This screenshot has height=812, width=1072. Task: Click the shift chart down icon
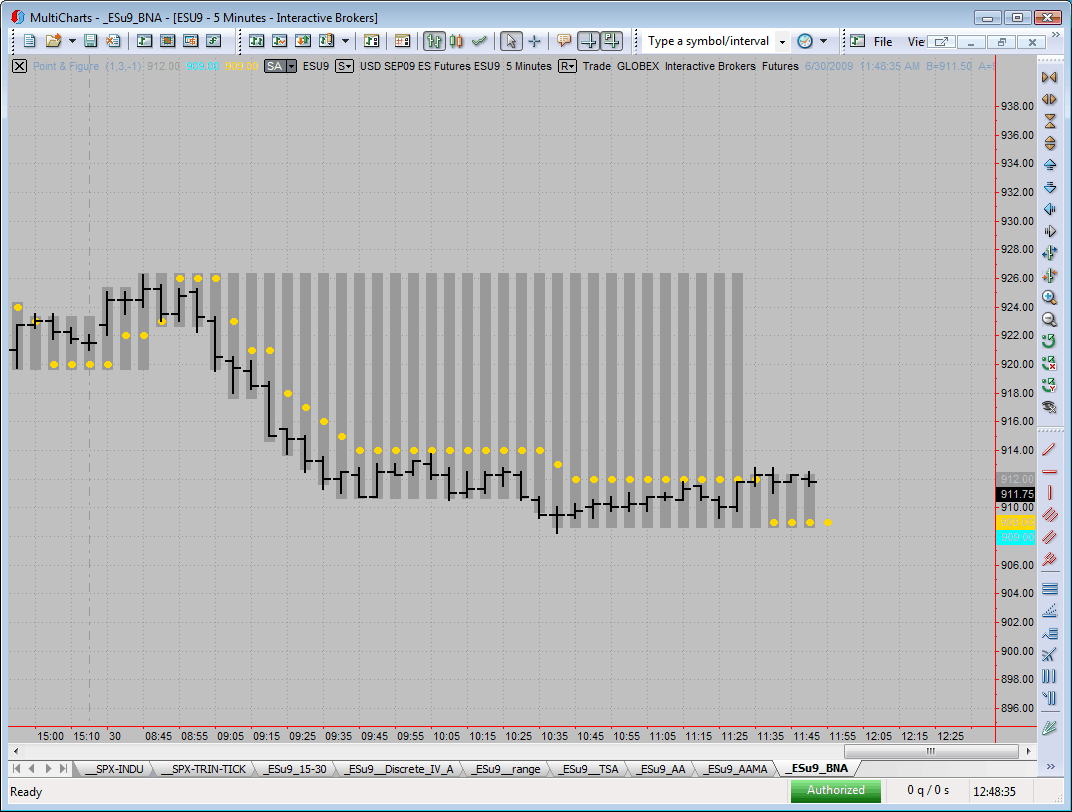1049,187
